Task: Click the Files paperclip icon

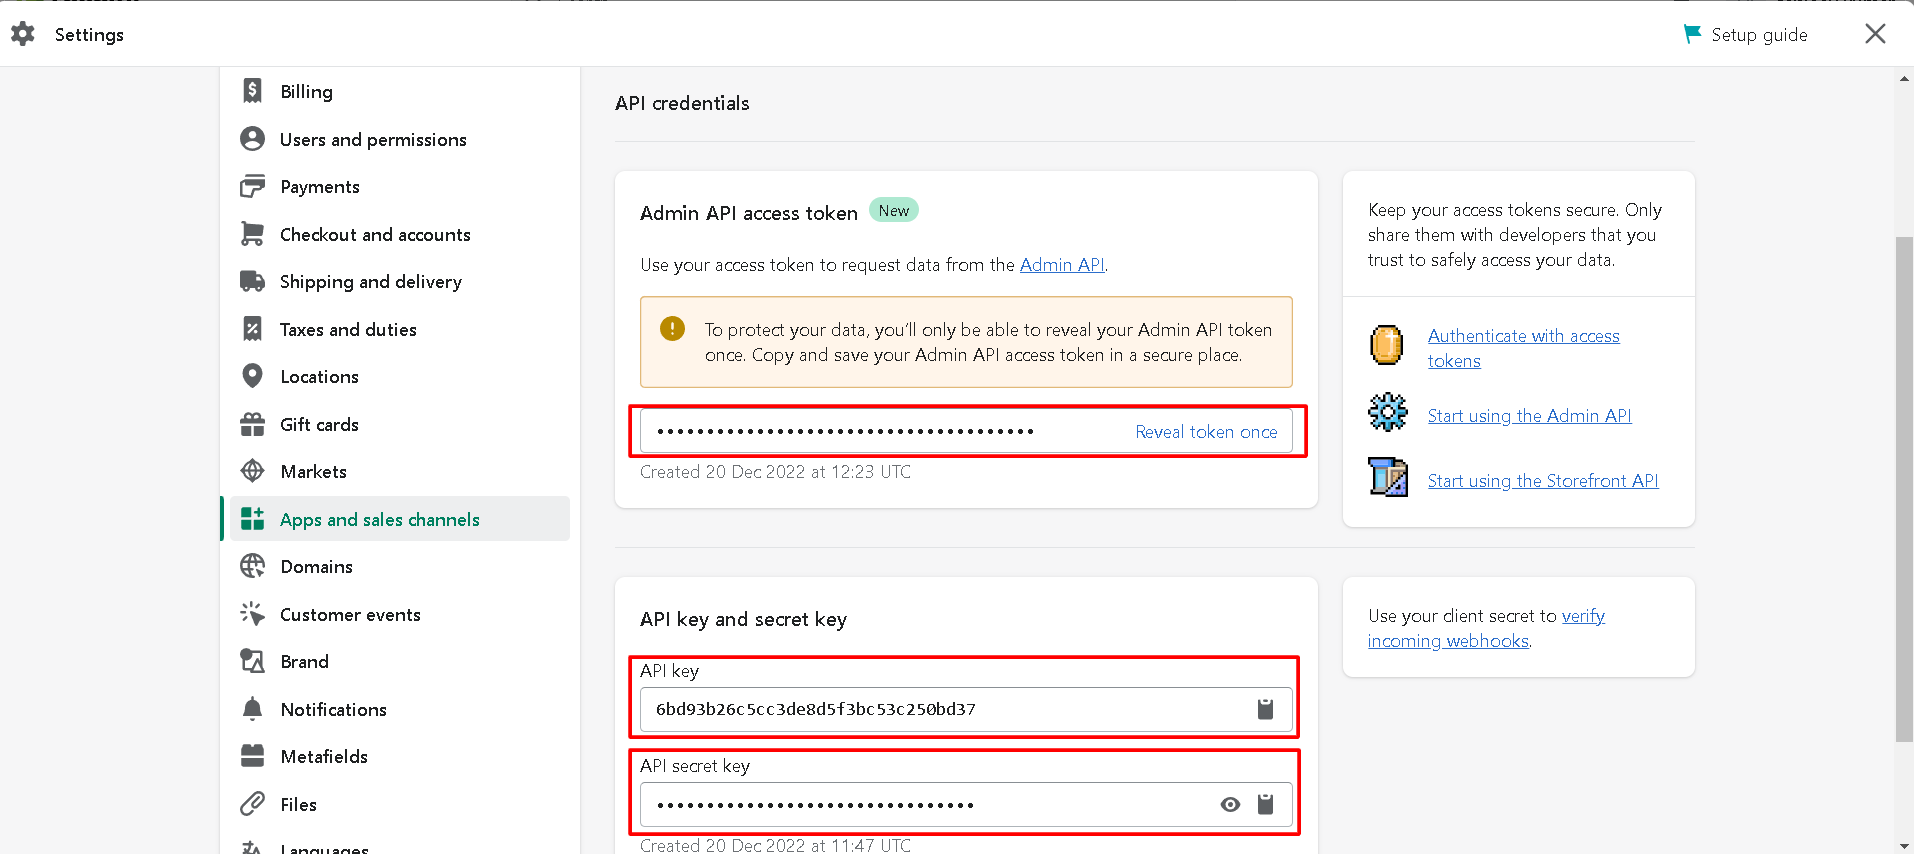Action: coord(253,804)
